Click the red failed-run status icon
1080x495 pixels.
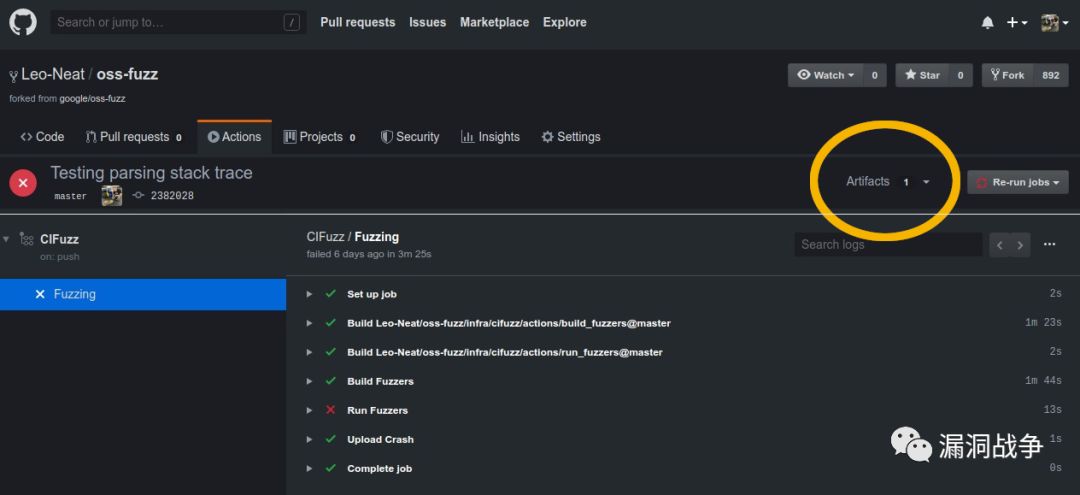coord(23,183)
